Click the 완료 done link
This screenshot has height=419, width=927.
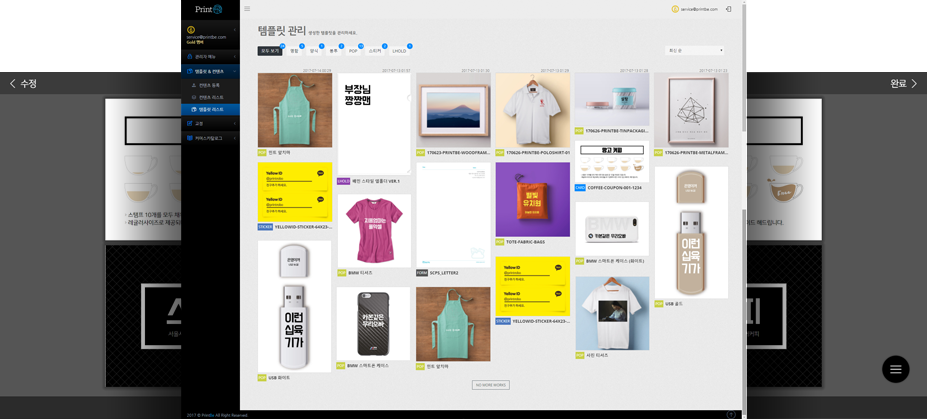(x=904, y=84)
